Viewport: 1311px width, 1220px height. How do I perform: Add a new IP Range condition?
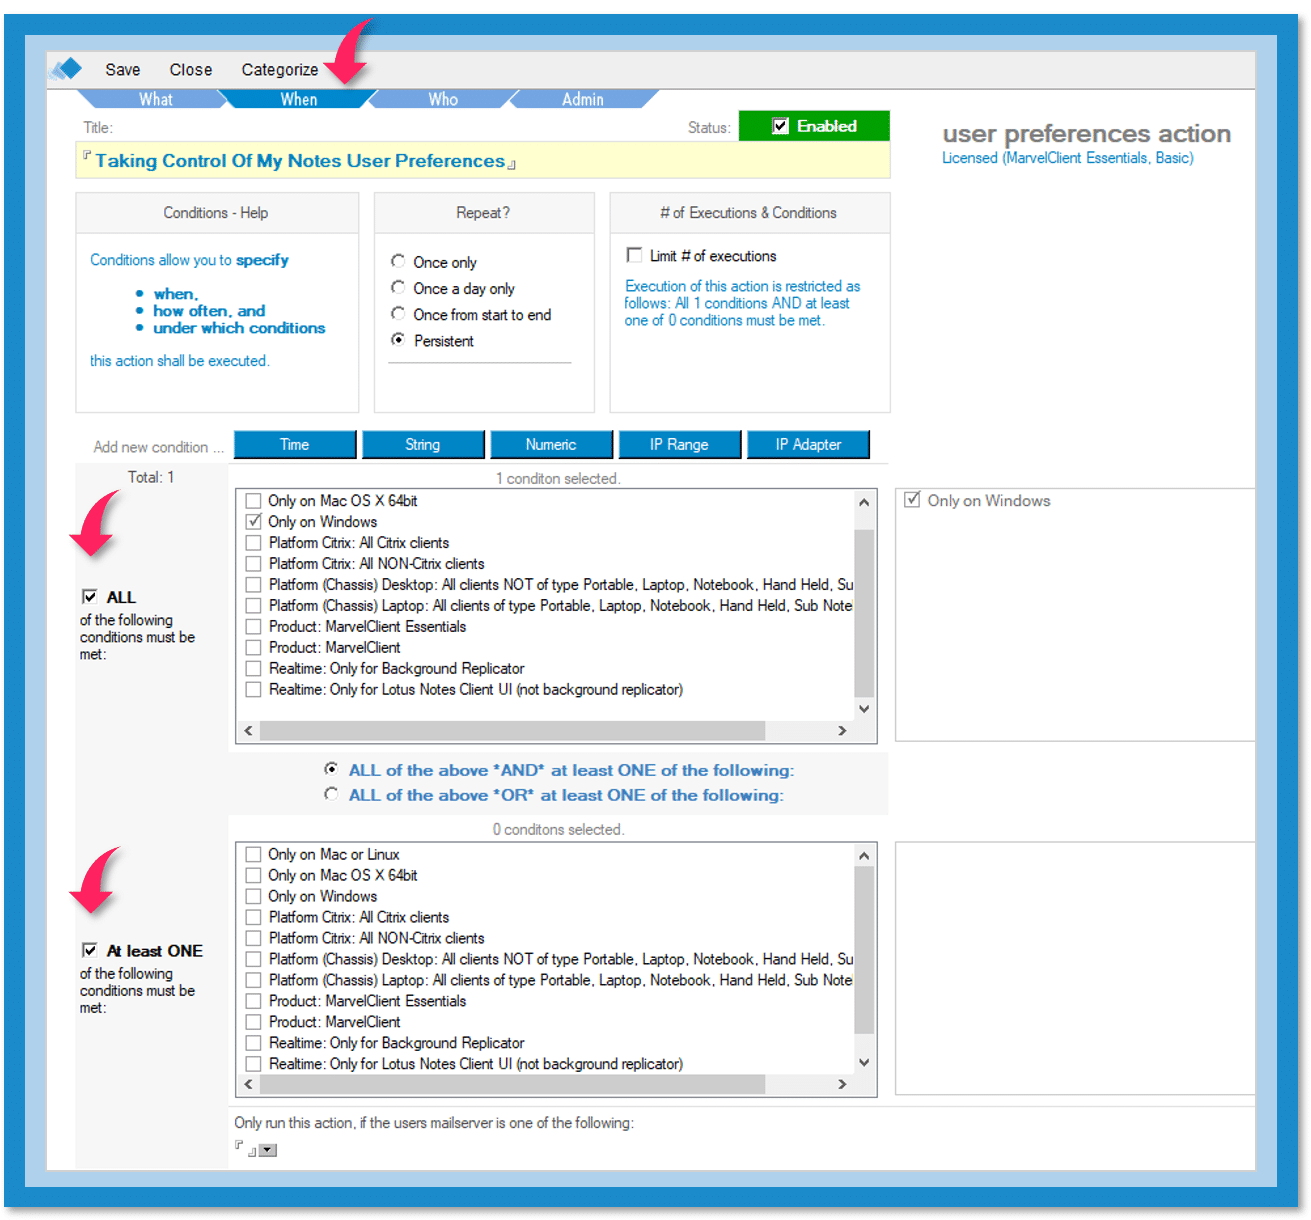[679, 444]
